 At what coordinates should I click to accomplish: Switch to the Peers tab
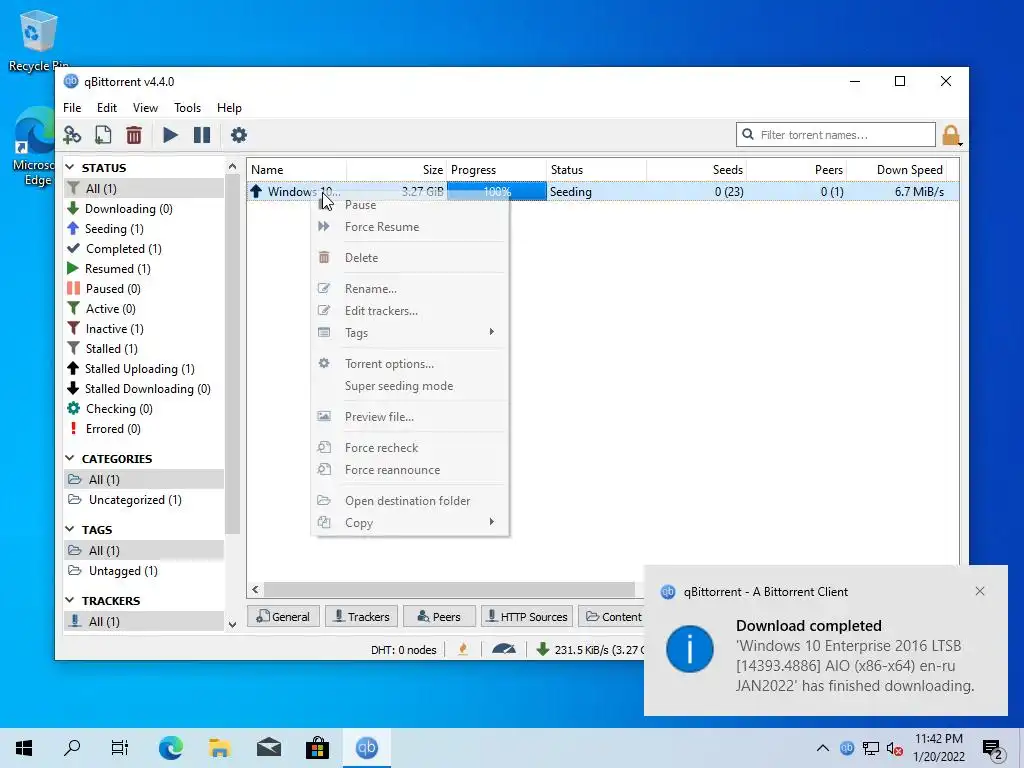pyautogui.click(x=439, y=616)
